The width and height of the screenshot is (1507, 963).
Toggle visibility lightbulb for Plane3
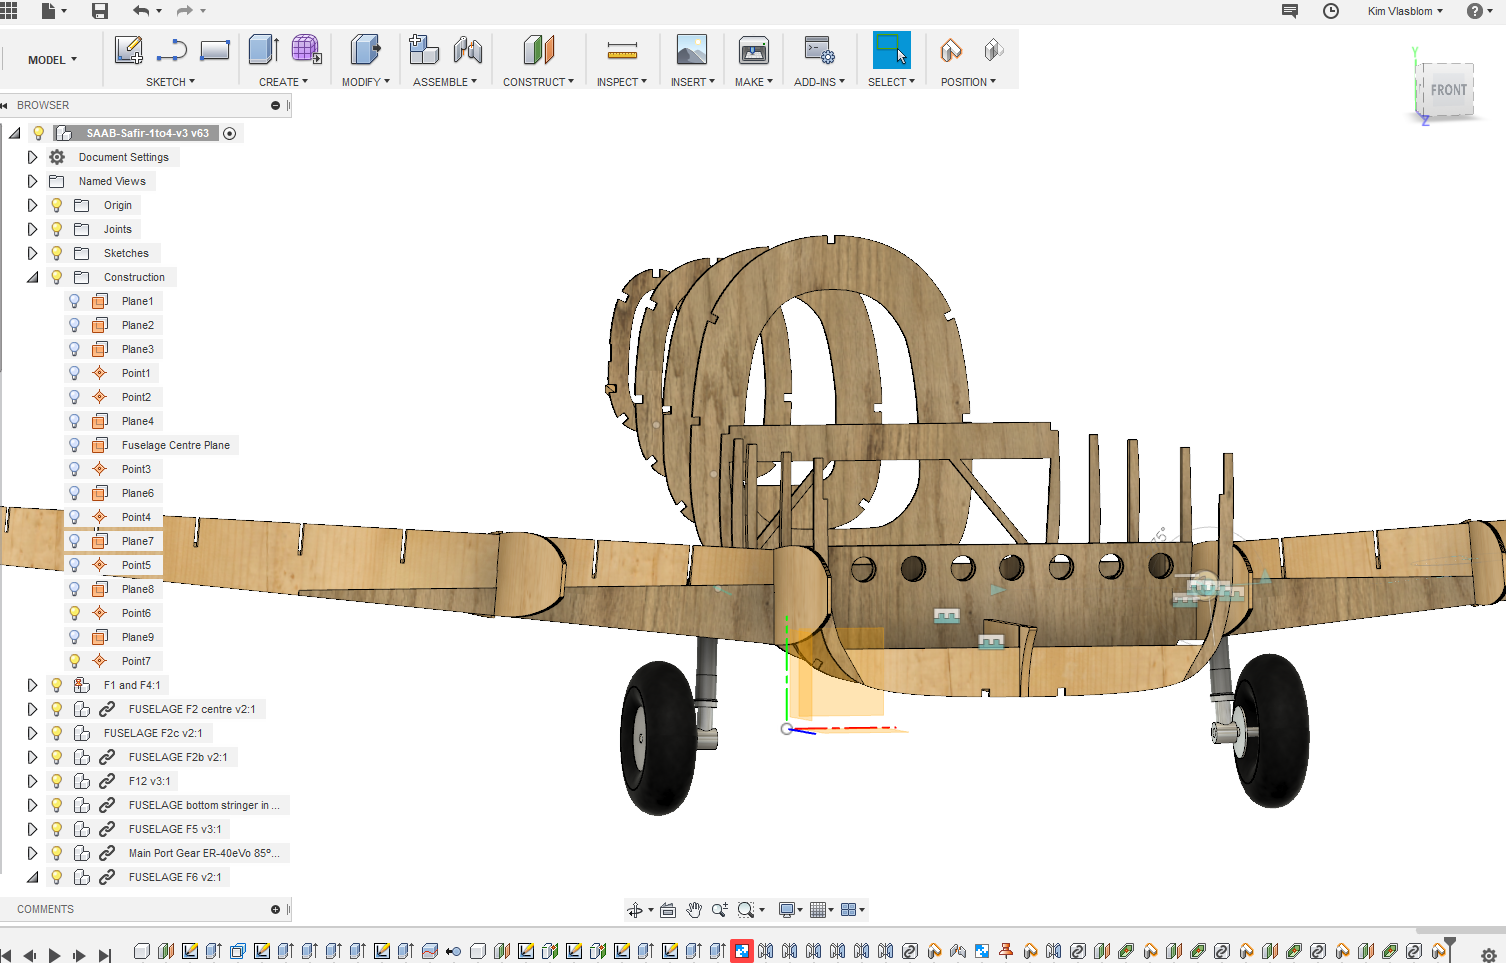[x=74, y=349]
